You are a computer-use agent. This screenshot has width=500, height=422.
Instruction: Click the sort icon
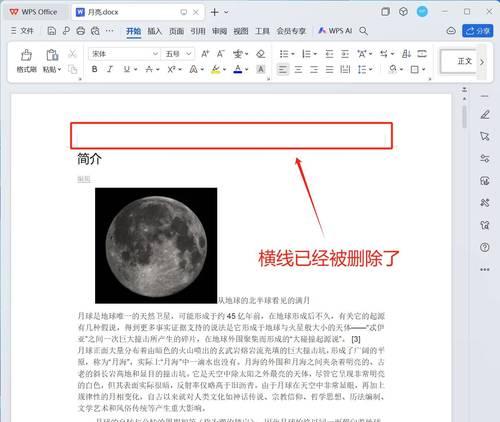(406, 54)
